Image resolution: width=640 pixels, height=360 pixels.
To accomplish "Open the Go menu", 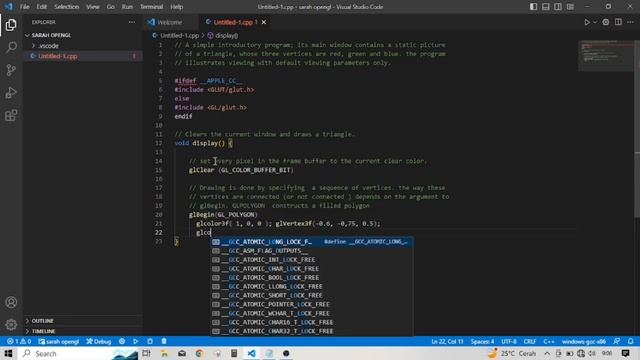I will point(111,7).
